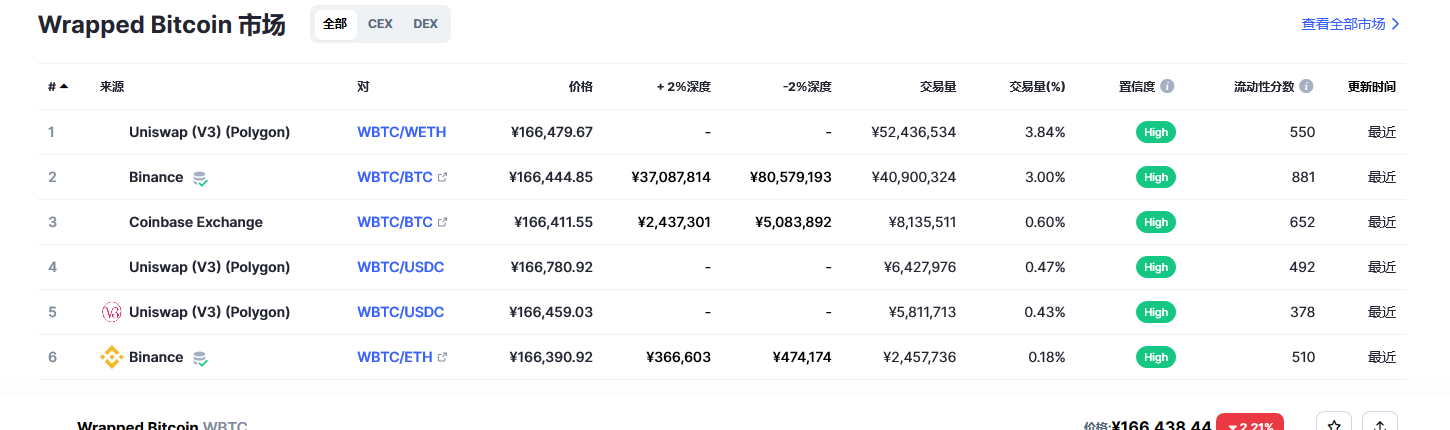Click High badge in the WBTC/ETH row
Viewport: 1450px width, 430px height.
pyautogui.click(x=1156, y=357)
